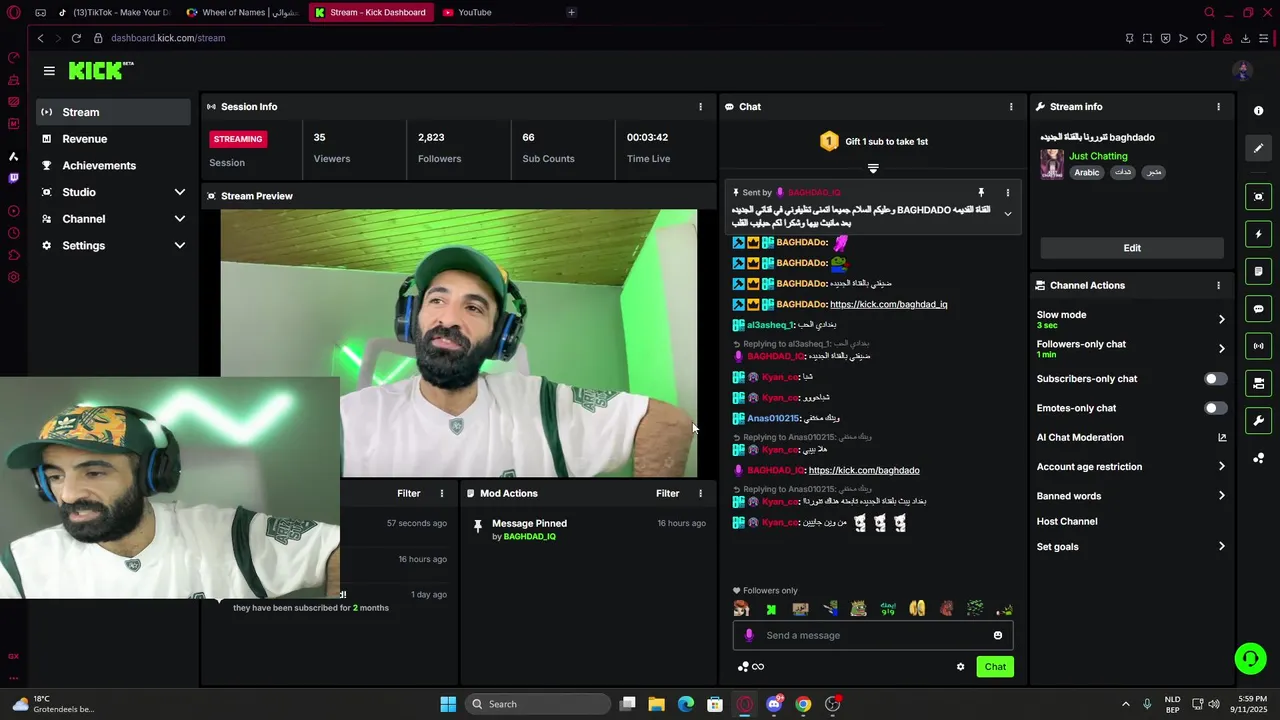Open Session Info panel options menu
Screen dimensions: 1280x720
pyautogui.click(x=700, y=106)
